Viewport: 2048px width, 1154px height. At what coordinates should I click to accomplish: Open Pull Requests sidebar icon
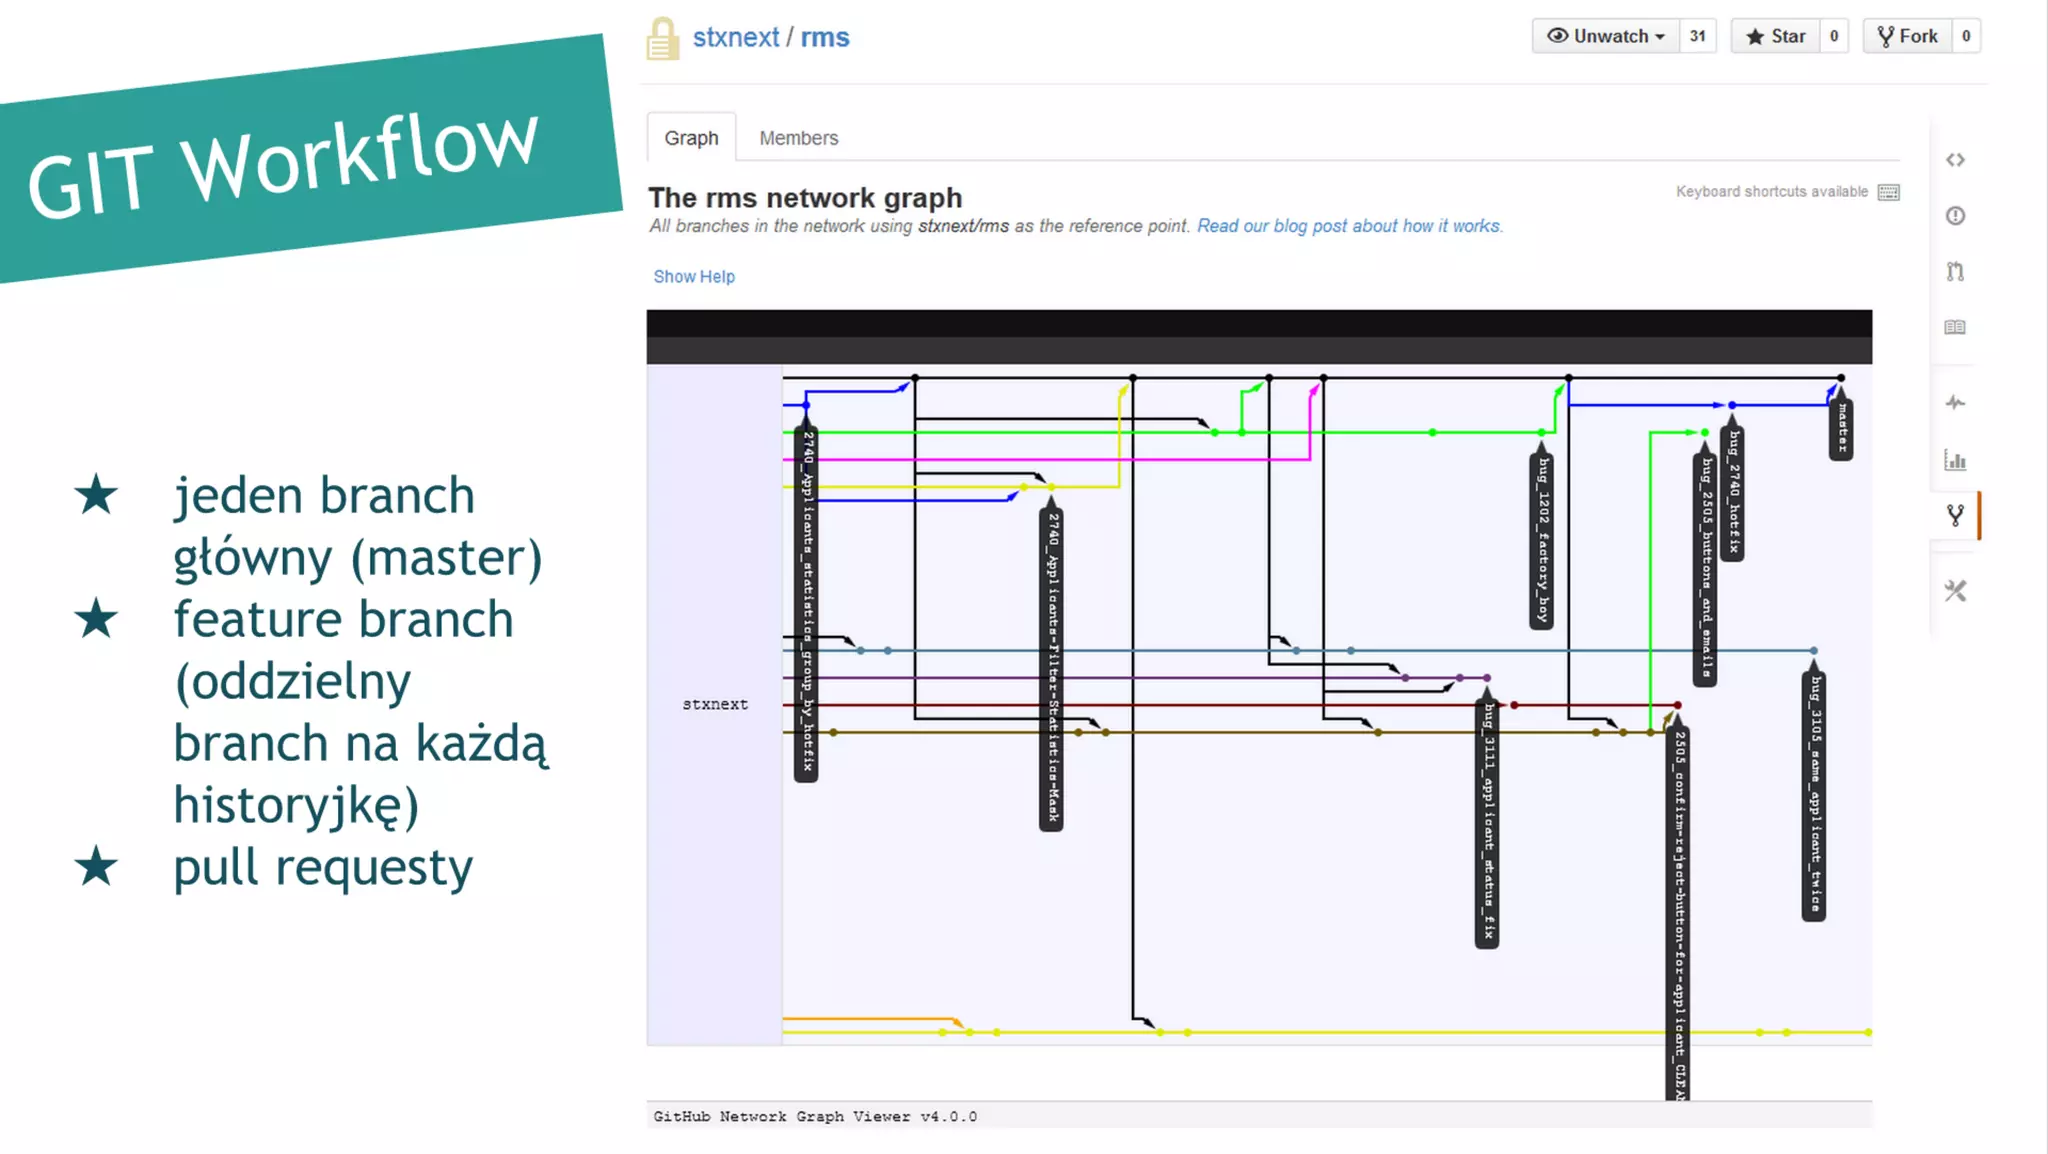click(1955, 271)
